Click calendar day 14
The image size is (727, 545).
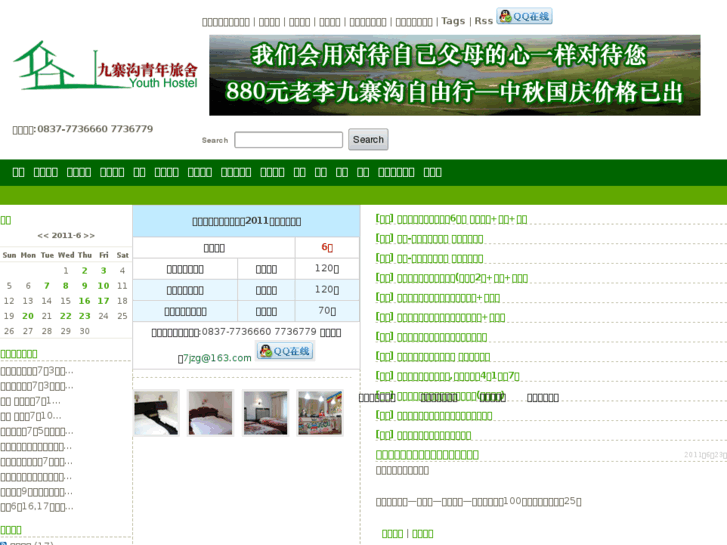click(47, 301)
